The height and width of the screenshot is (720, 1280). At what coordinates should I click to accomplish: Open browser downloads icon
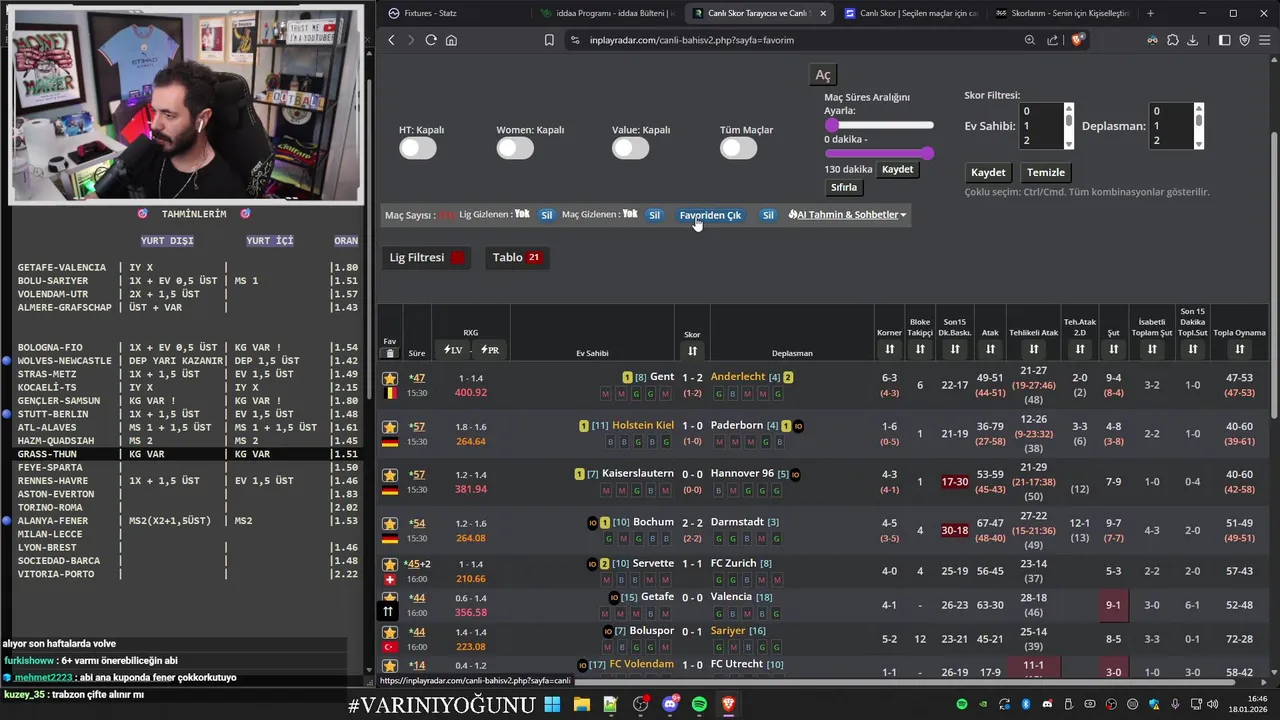coord(1192,40)
